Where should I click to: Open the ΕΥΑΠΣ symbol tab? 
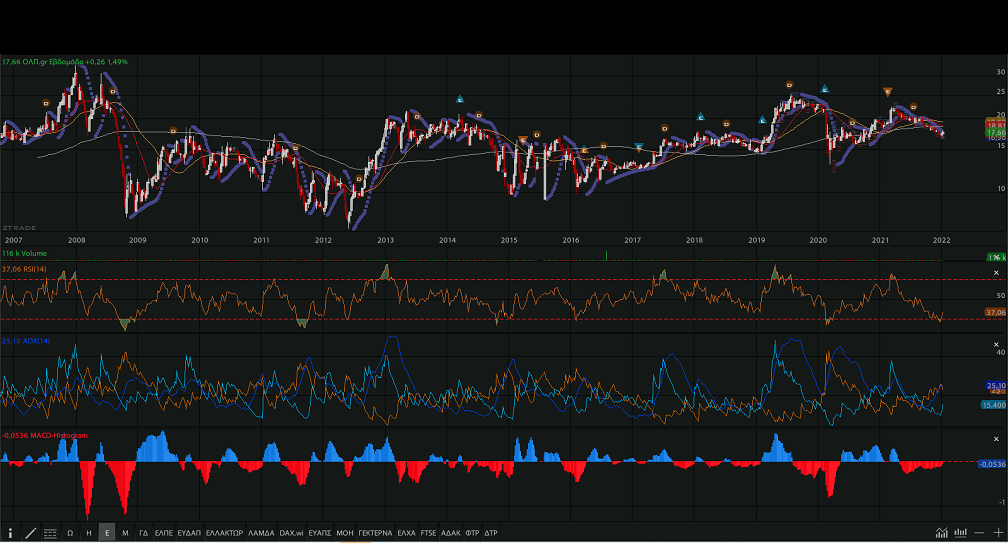(x=320, y=533)
